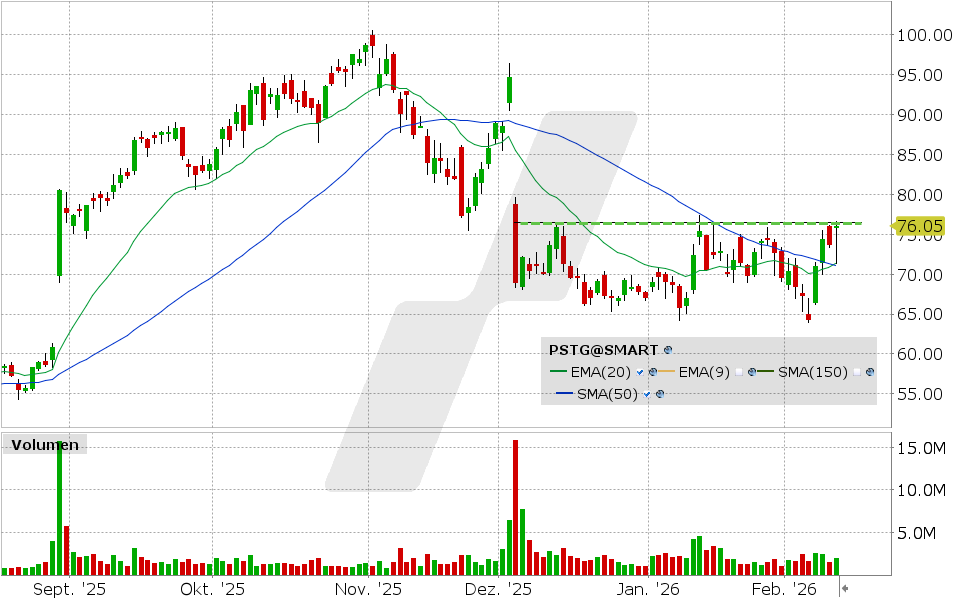Open settings for the SMA(50) indicator

[x=659, y=394]
